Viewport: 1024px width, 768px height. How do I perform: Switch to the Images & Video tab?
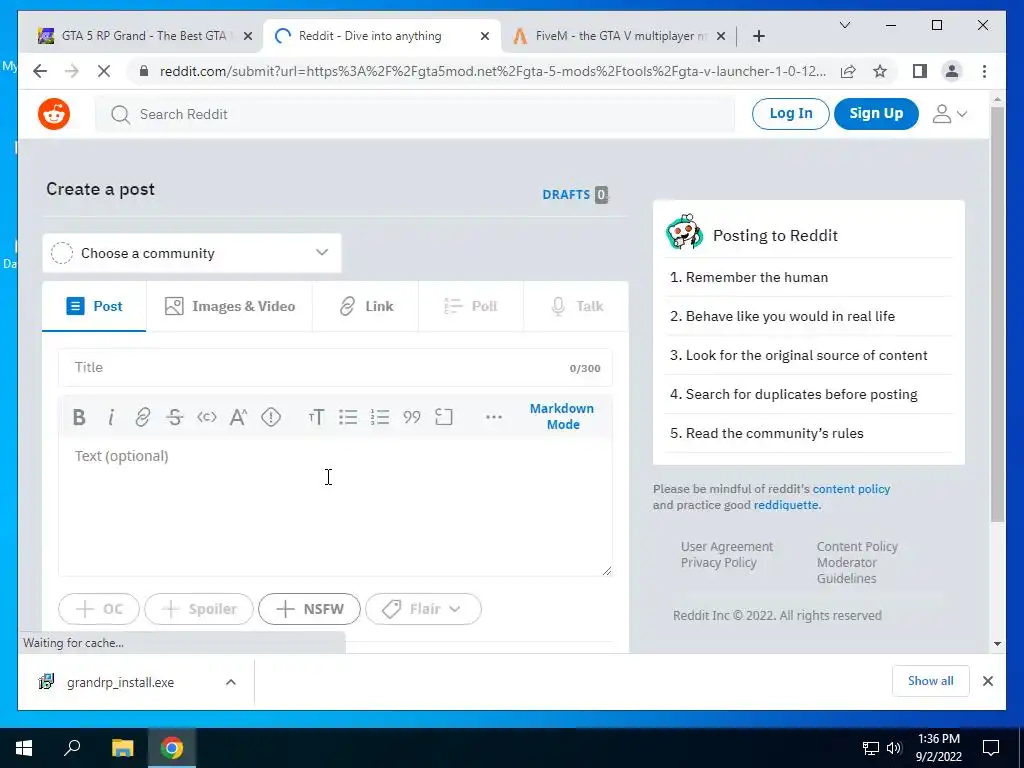229,306
